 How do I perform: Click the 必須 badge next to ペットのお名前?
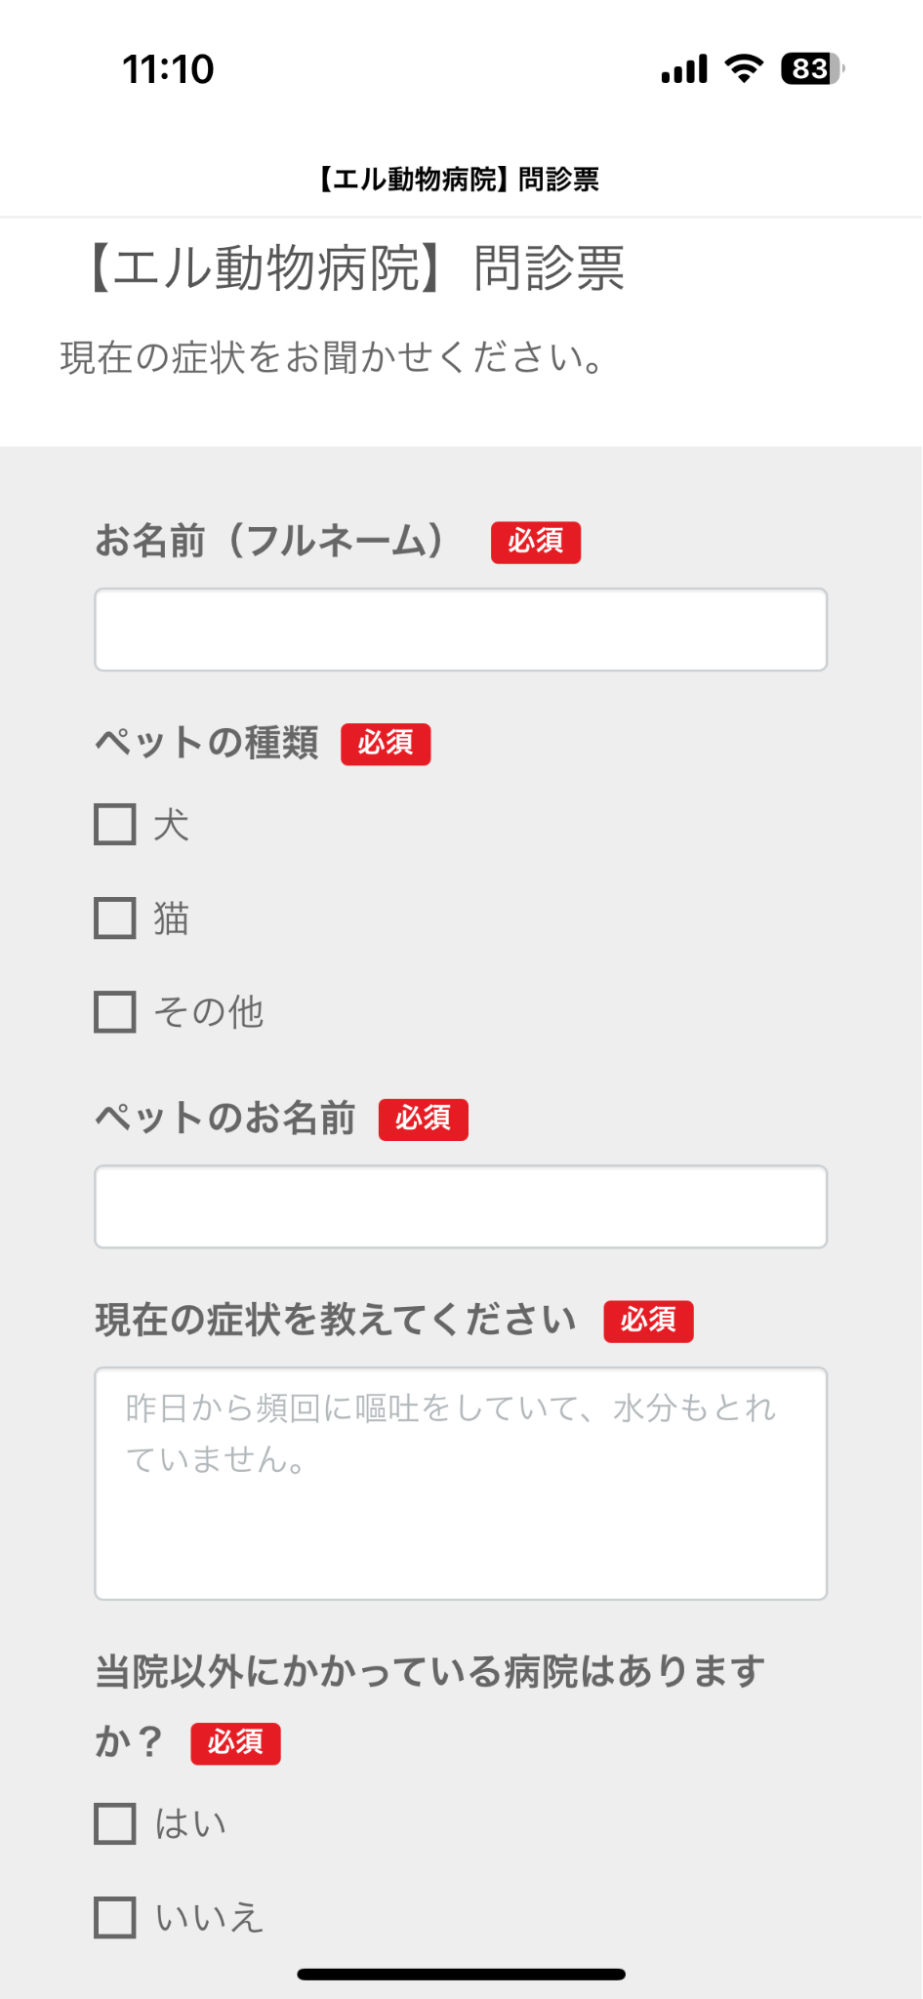click(x=424, y=1119)
